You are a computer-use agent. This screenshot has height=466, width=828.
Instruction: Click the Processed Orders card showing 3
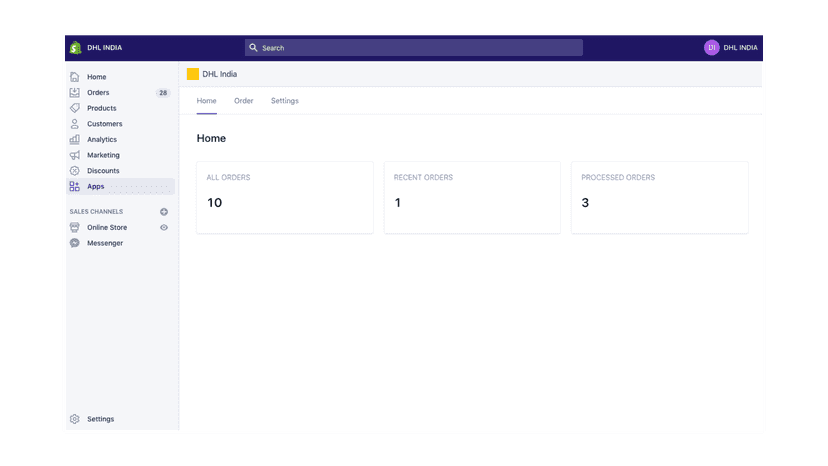tap(660, 198)
